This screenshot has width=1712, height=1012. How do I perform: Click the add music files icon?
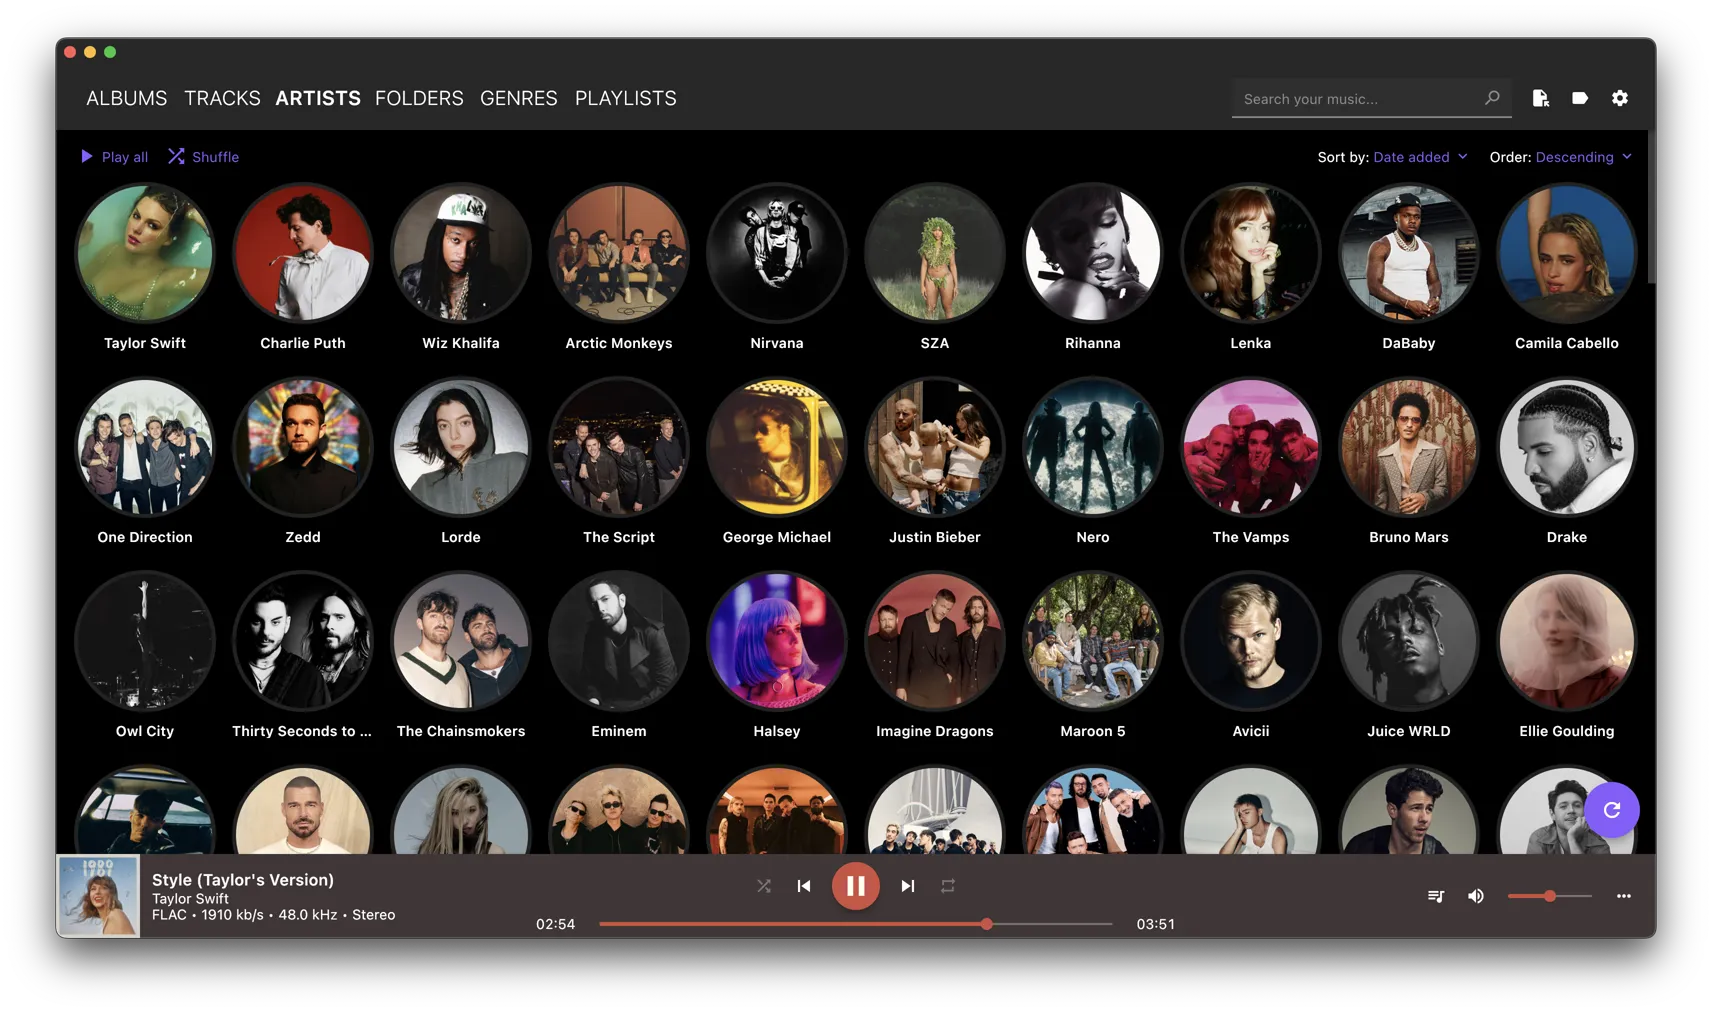[1540, 98]
